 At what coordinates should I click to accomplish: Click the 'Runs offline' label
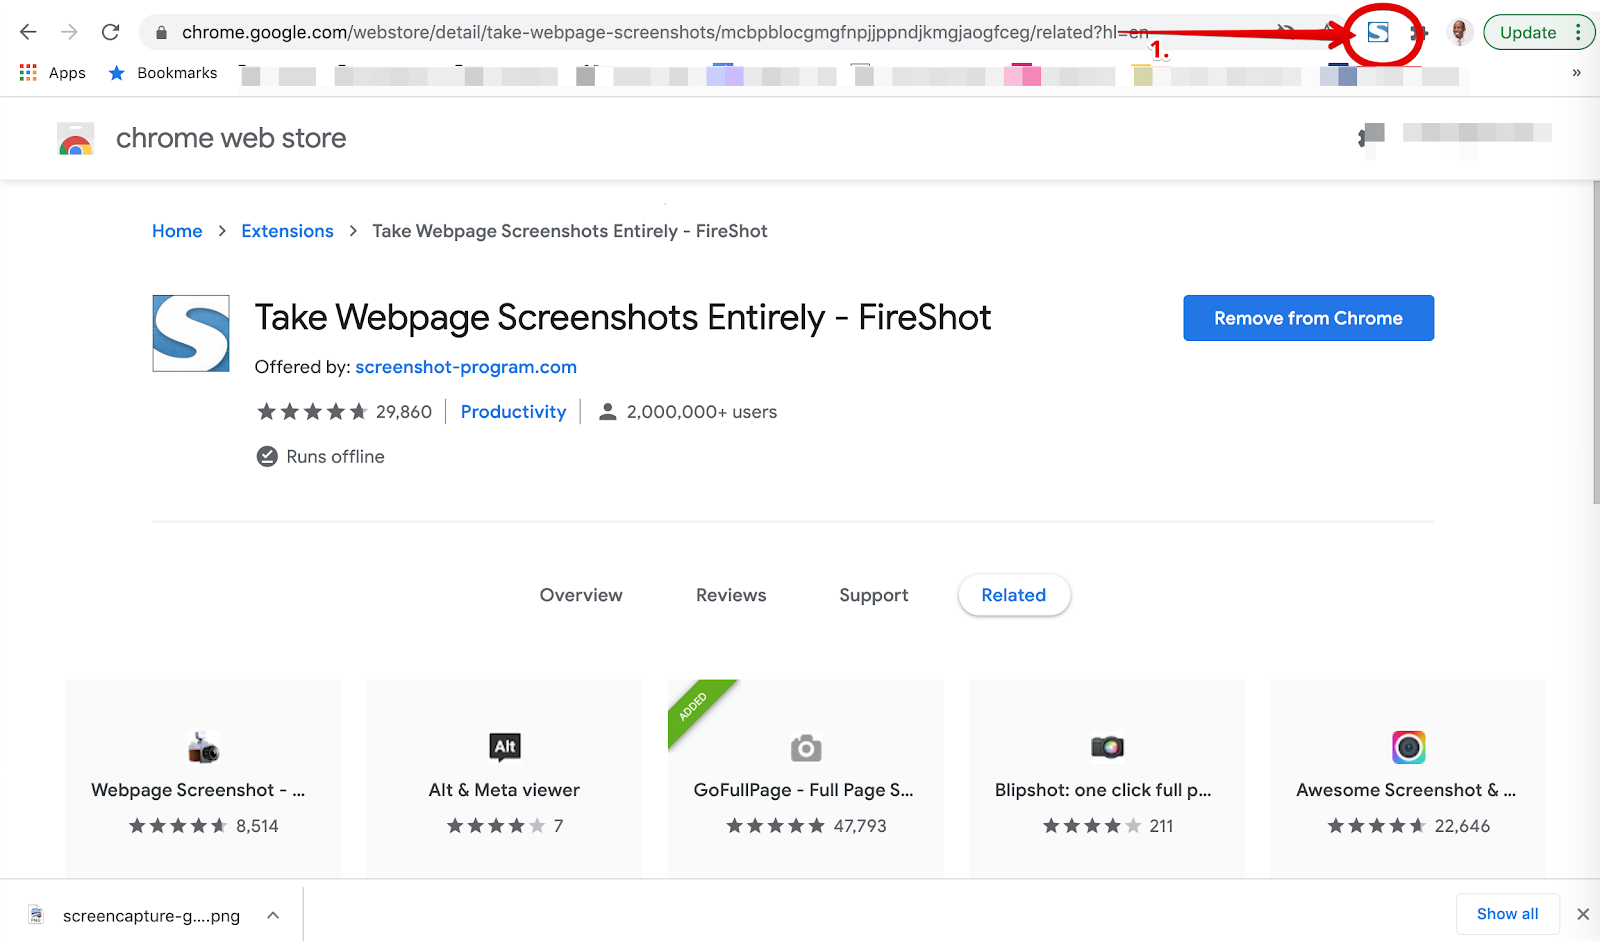pos(335,457)
